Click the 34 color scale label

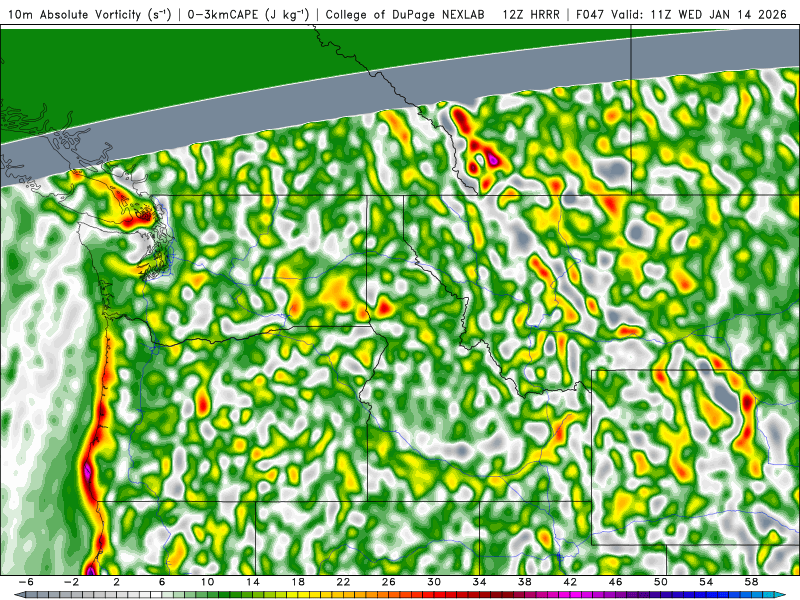[x=479, y=582]
